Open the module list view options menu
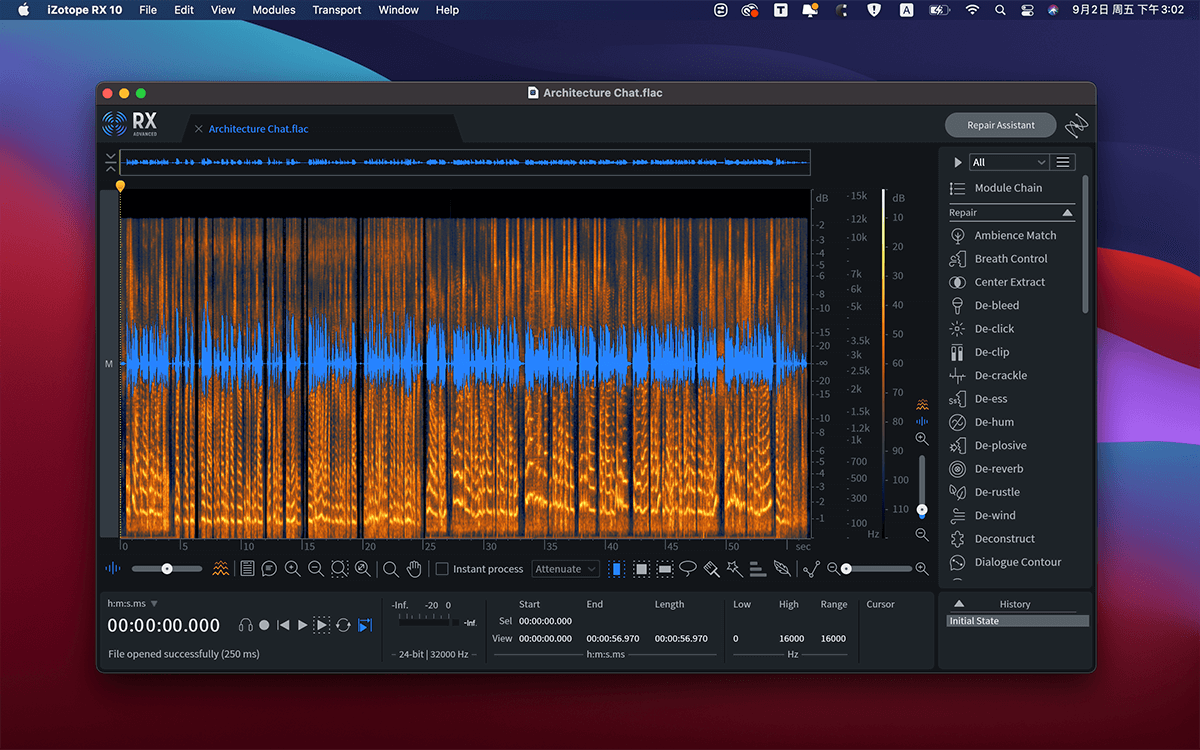The width and height of the screenshot is (1200, 750). point(1063,162)
